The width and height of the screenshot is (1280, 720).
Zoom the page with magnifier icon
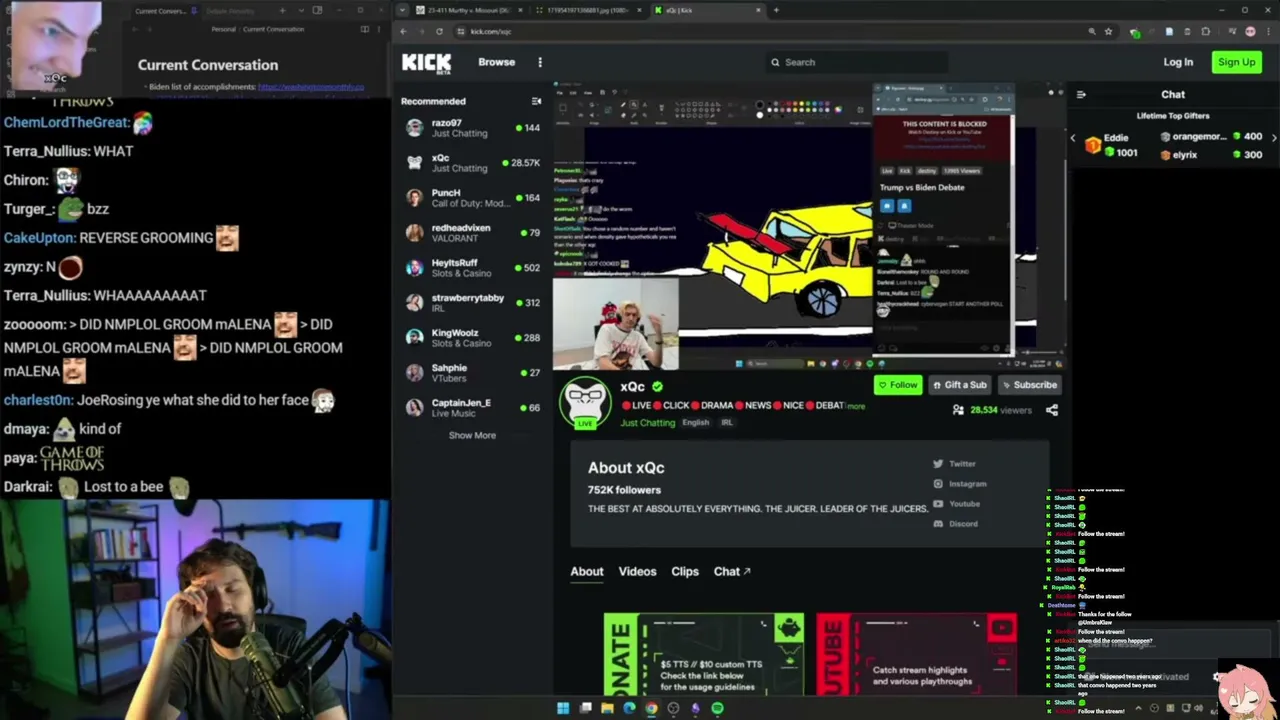click(1091, 31)
